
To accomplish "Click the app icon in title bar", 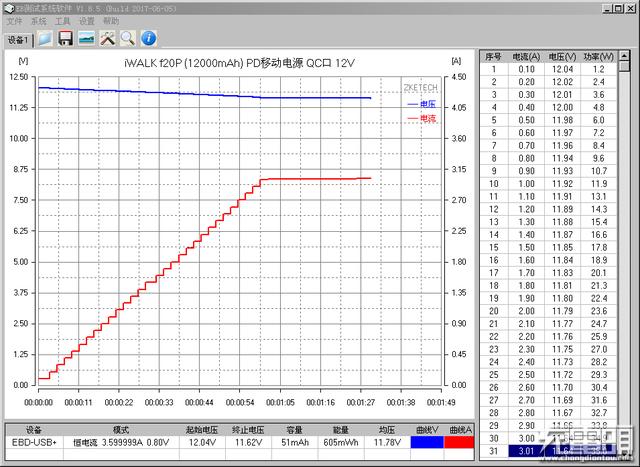I will 9,8.
